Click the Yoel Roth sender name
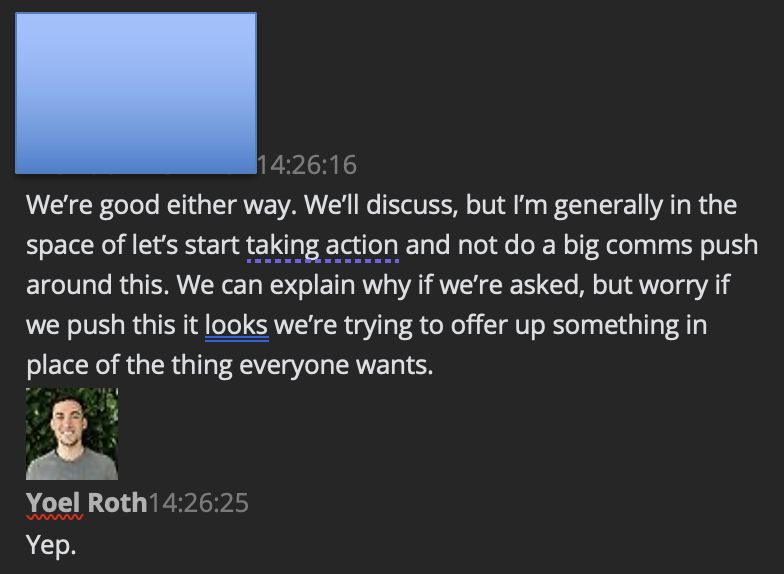The height and width of the screenshot is (574, 784). [x=86, y=502]
